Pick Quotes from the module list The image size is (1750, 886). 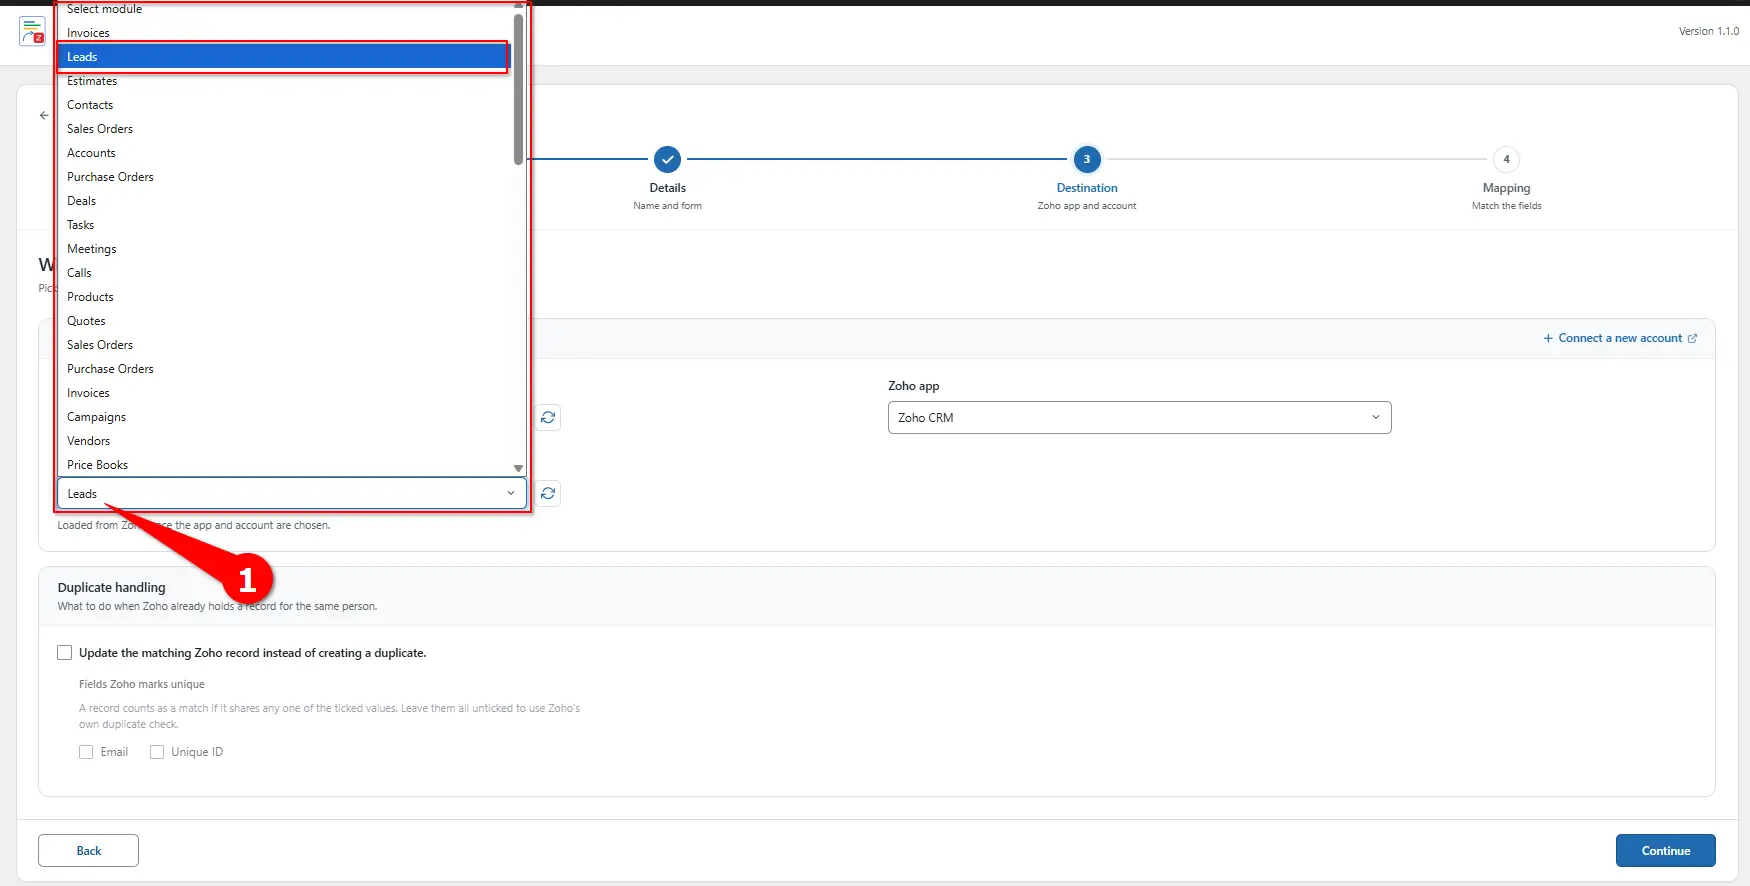click(x=283, y=321)
